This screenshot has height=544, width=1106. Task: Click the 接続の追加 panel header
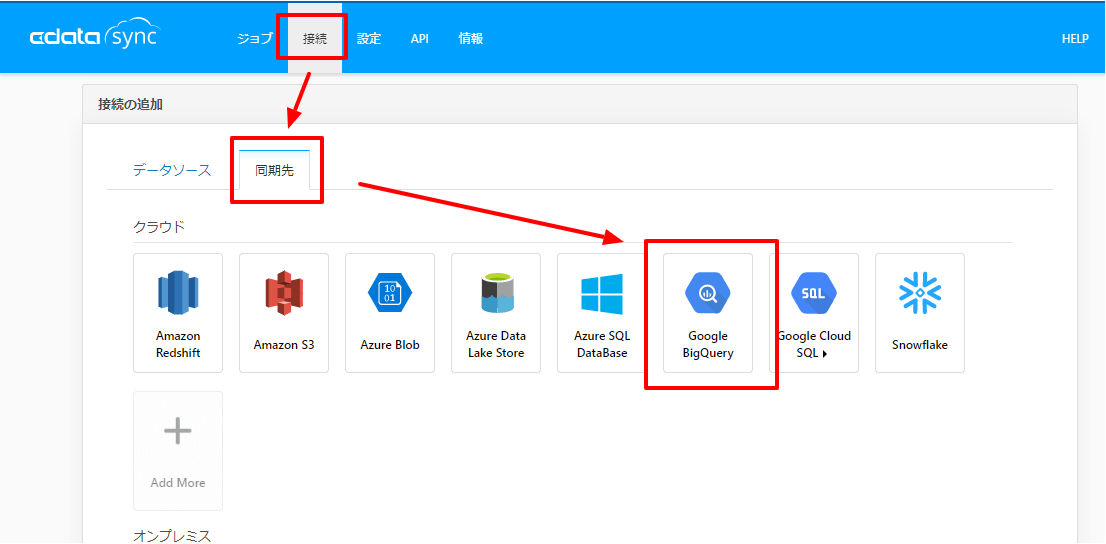(580, 104)
